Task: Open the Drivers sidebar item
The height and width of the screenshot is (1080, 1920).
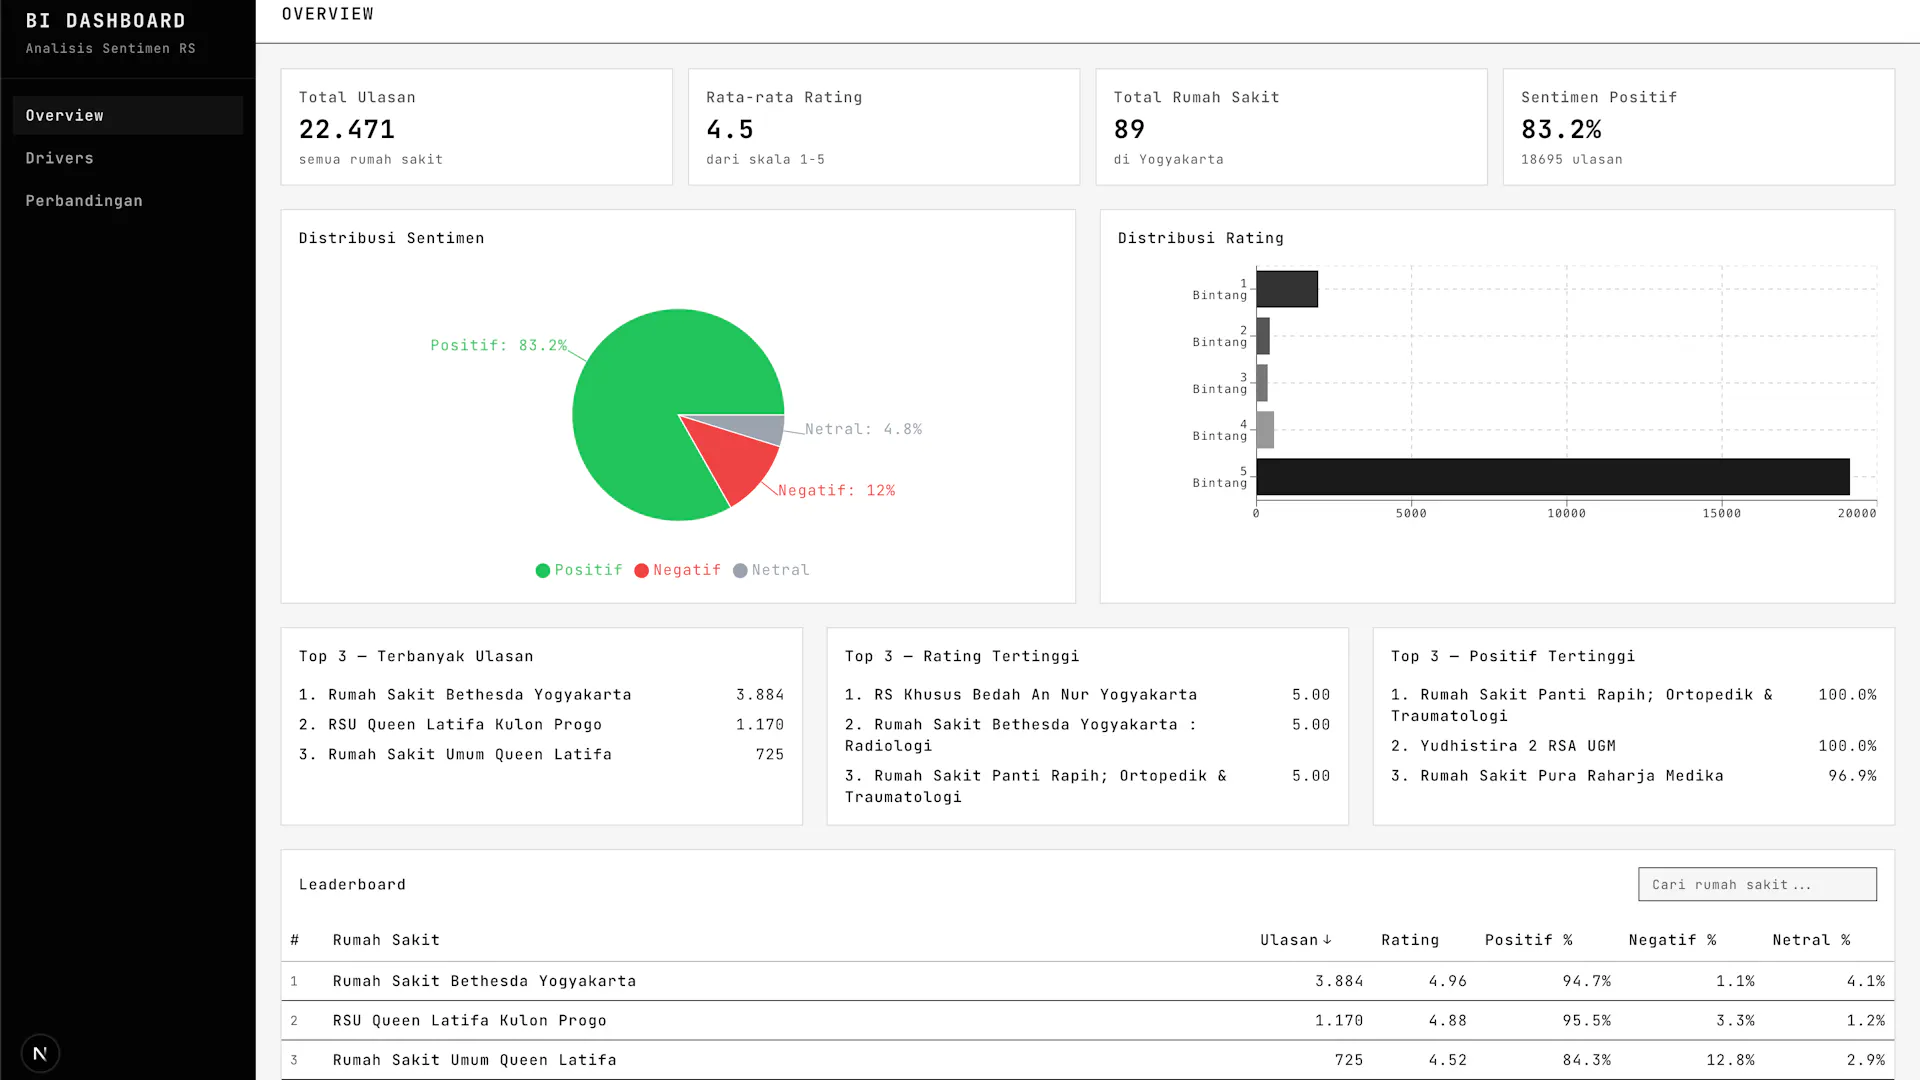Action: click(x=128, y=158)
